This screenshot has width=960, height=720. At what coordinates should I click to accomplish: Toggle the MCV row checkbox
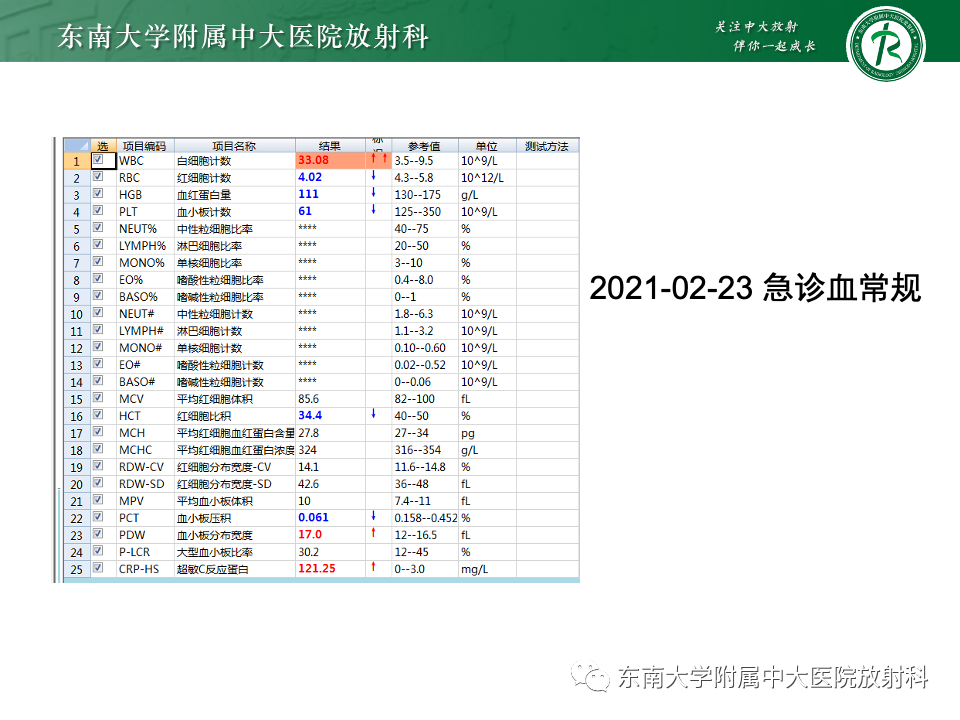point(98,398)
